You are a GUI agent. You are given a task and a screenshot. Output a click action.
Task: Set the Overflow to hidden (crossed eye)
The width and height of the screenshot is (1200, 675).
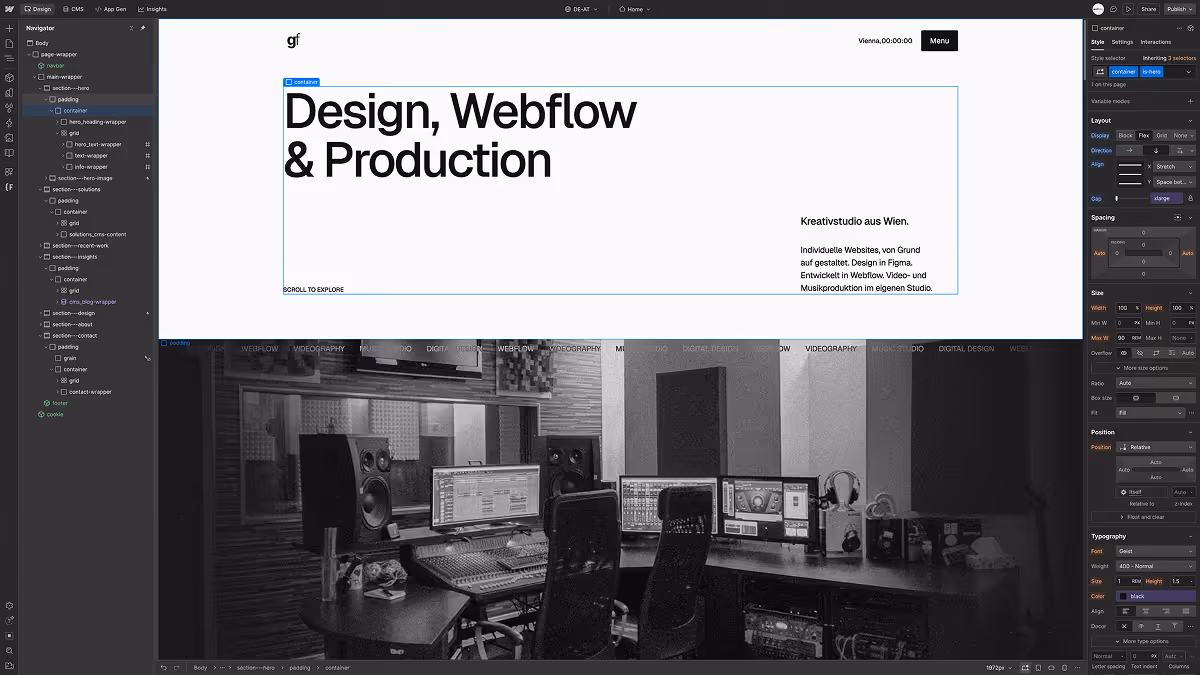coord(1140,353)
